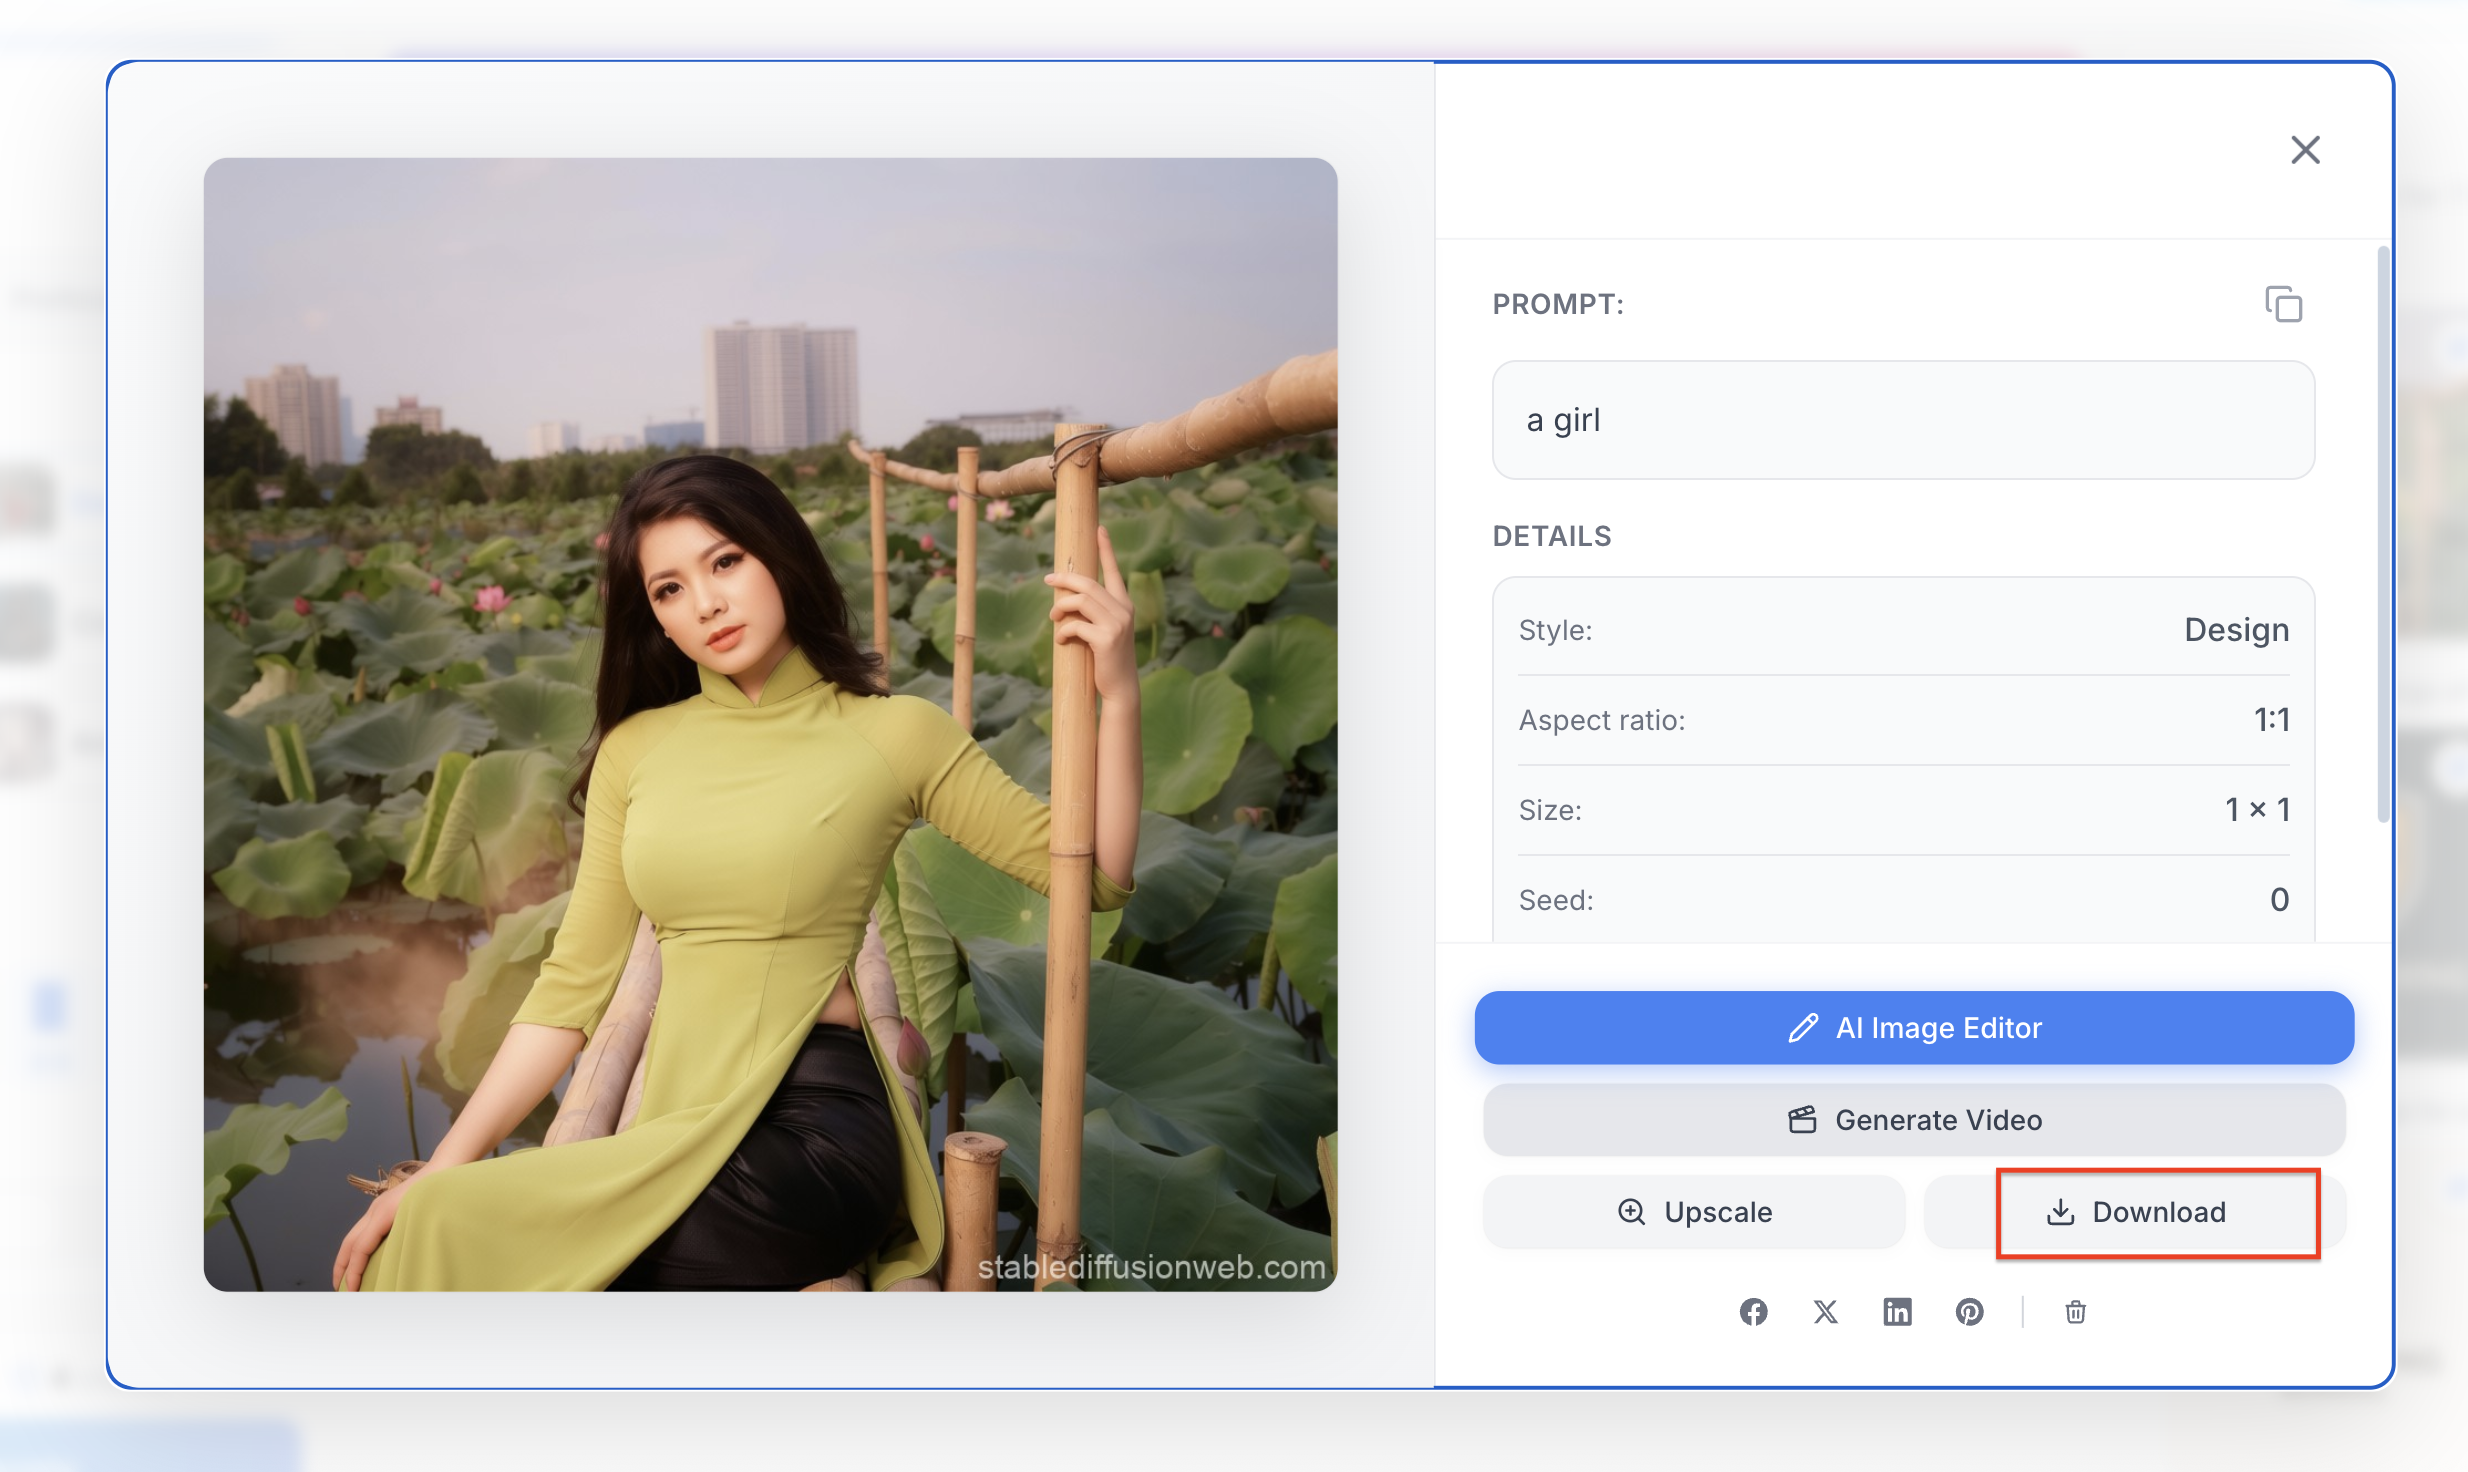Click the Generate Video button

pos(1913,1120)
